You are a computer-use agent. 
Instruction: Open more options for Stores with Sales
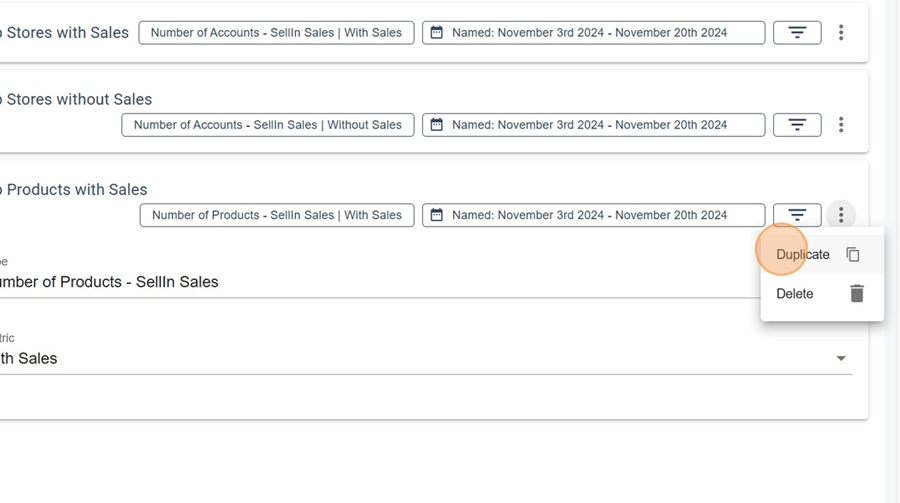pyautogui.click(x=841, y=33)
